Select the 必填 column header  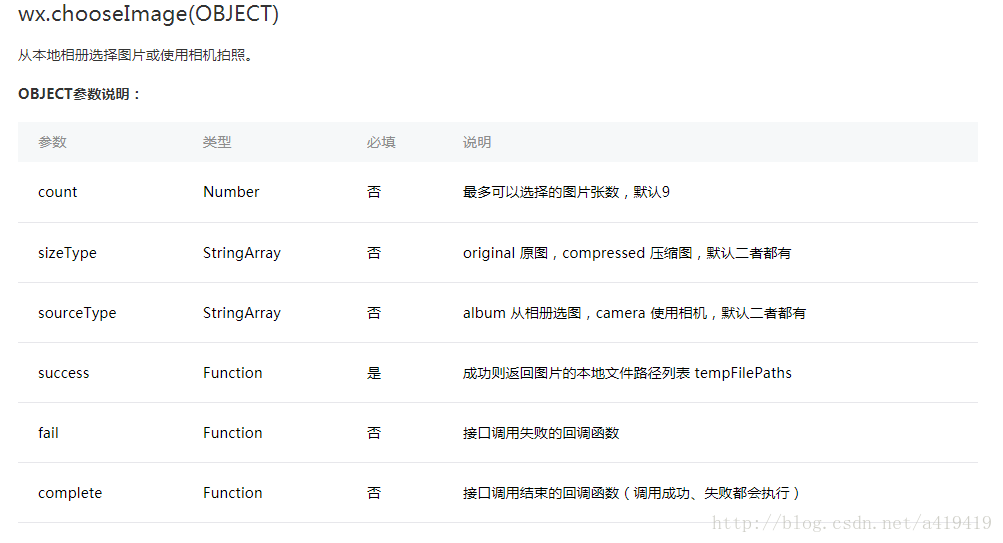coord(381,142)
